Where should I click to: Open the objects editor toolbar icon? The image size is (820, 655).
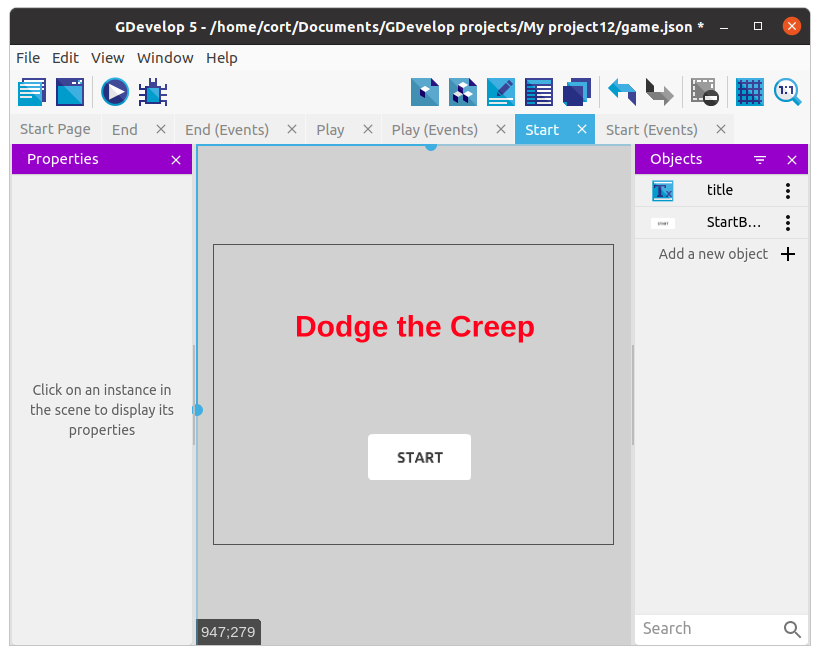tap(425, 92)
